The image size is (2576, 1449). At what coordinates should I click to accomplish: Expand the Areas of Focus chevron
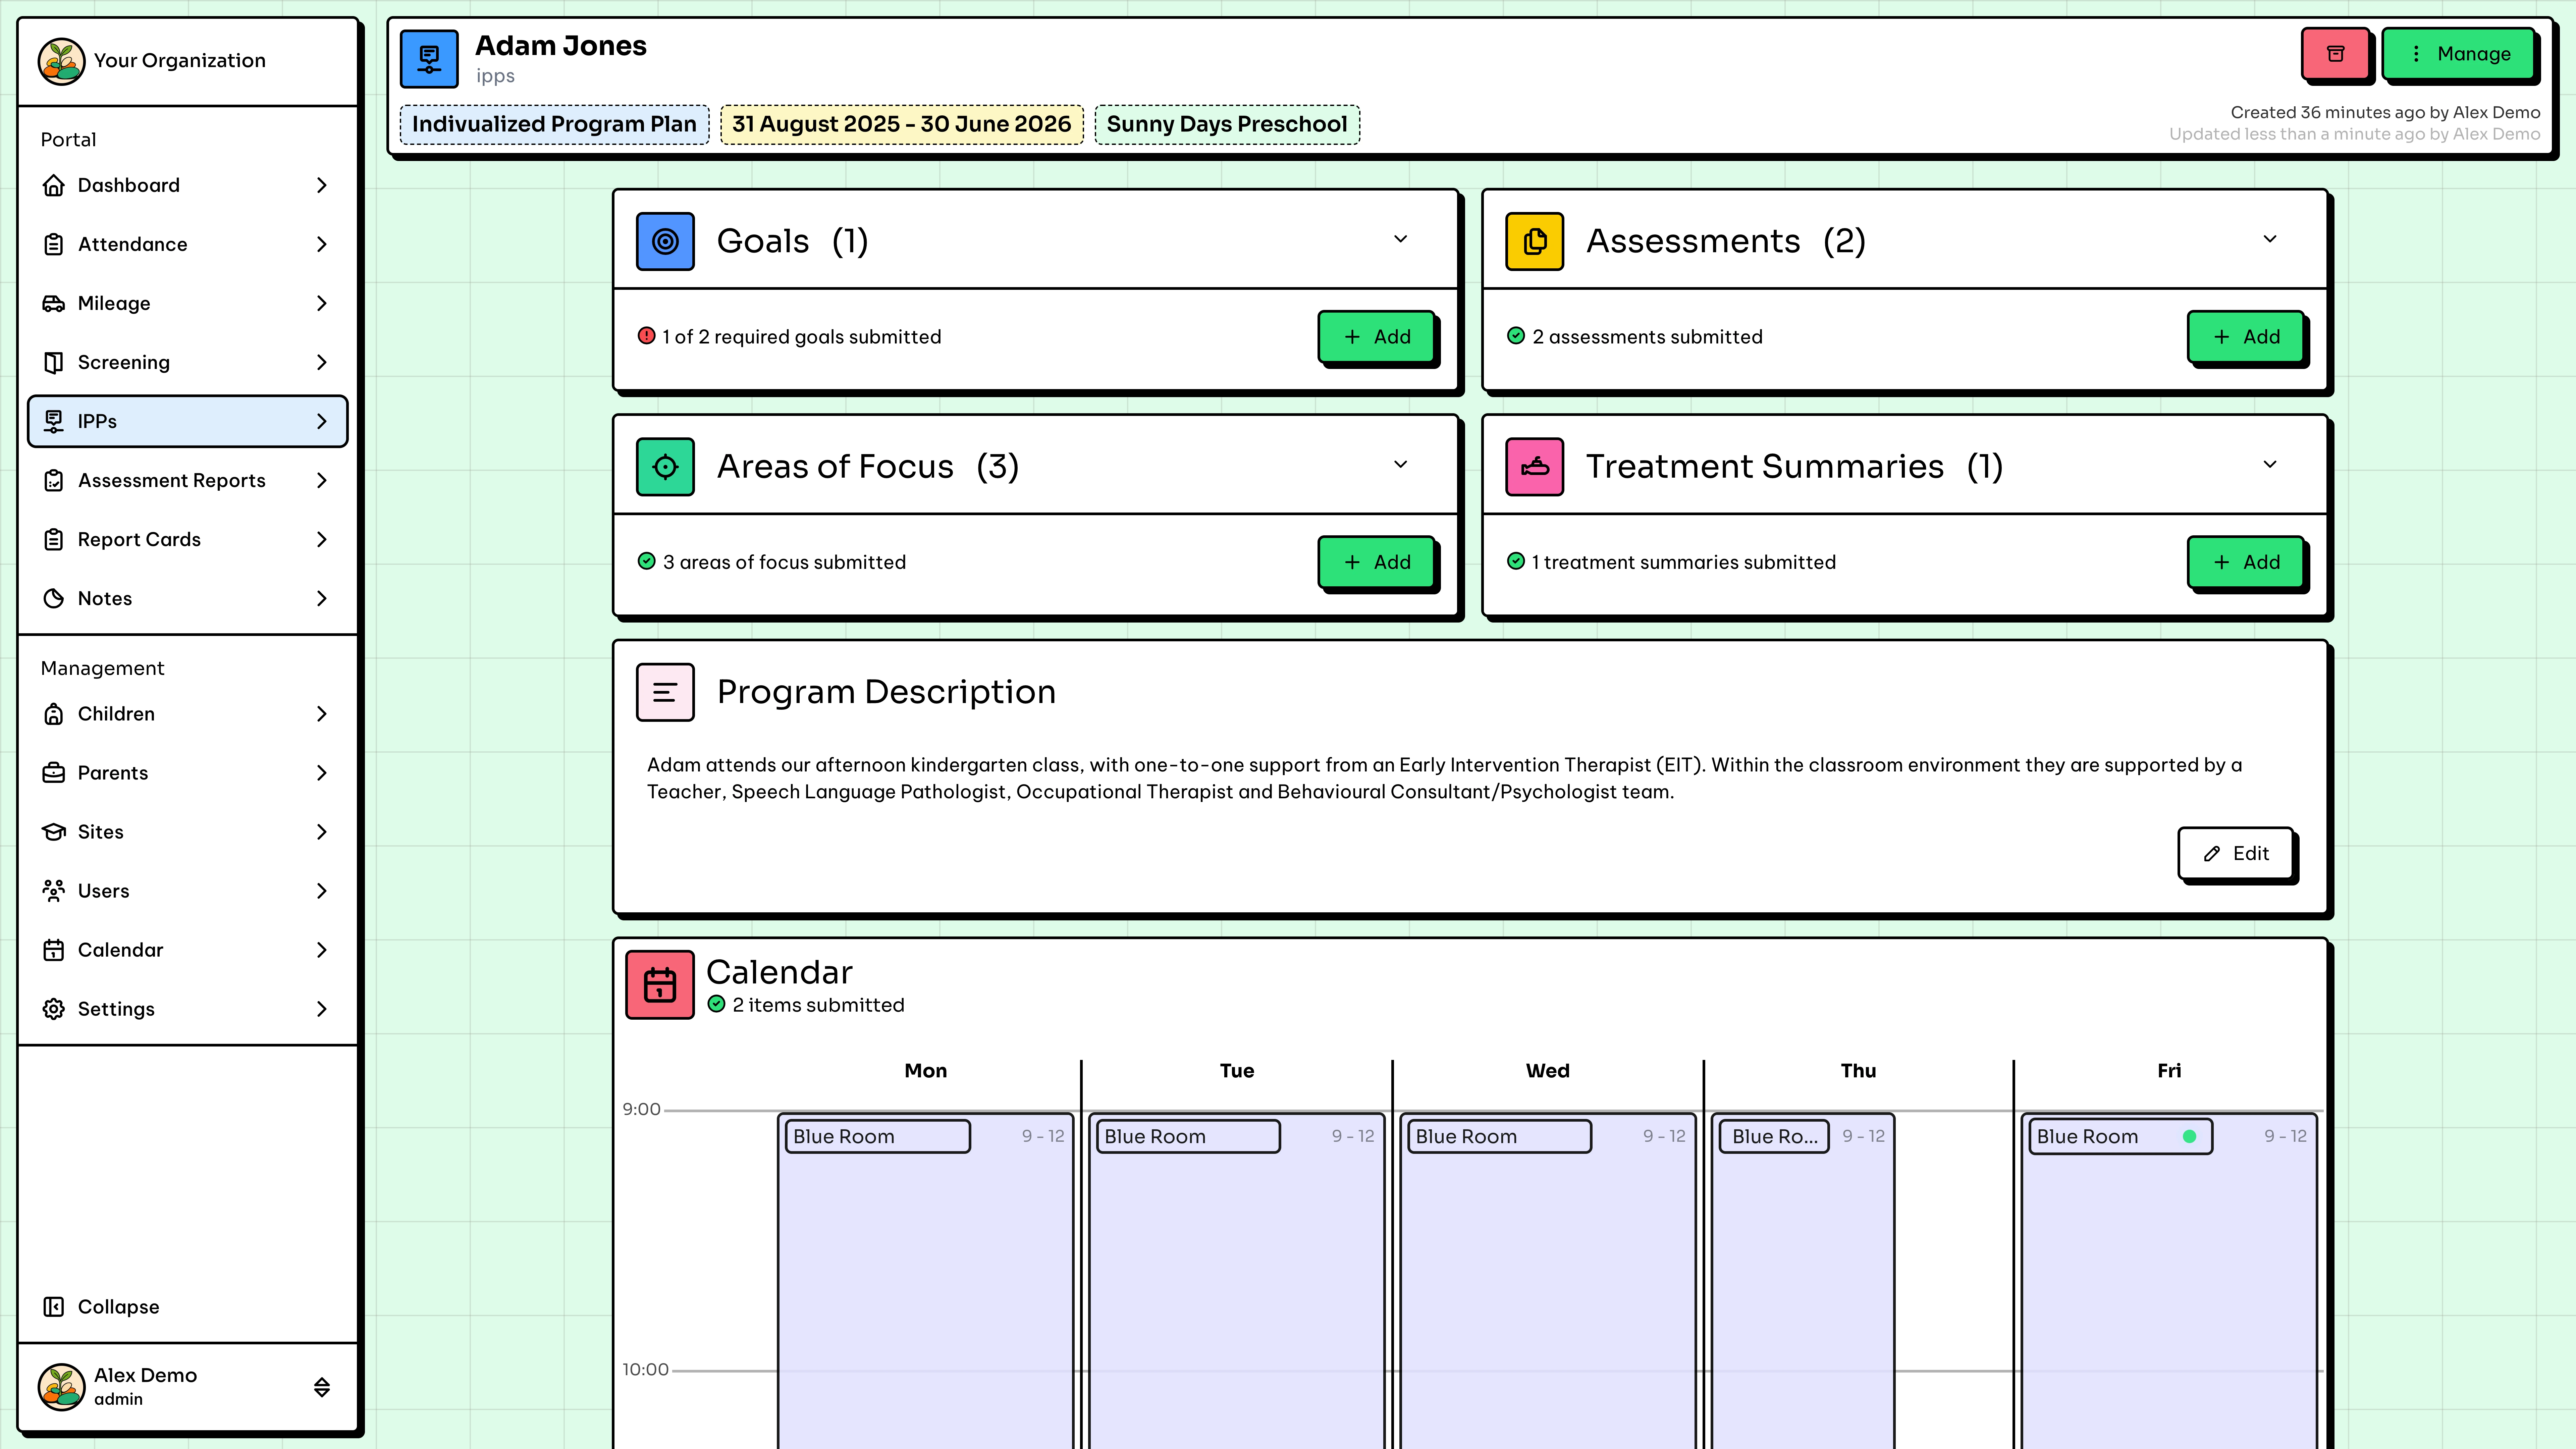pyautogui.click(x=1401, y=464)
